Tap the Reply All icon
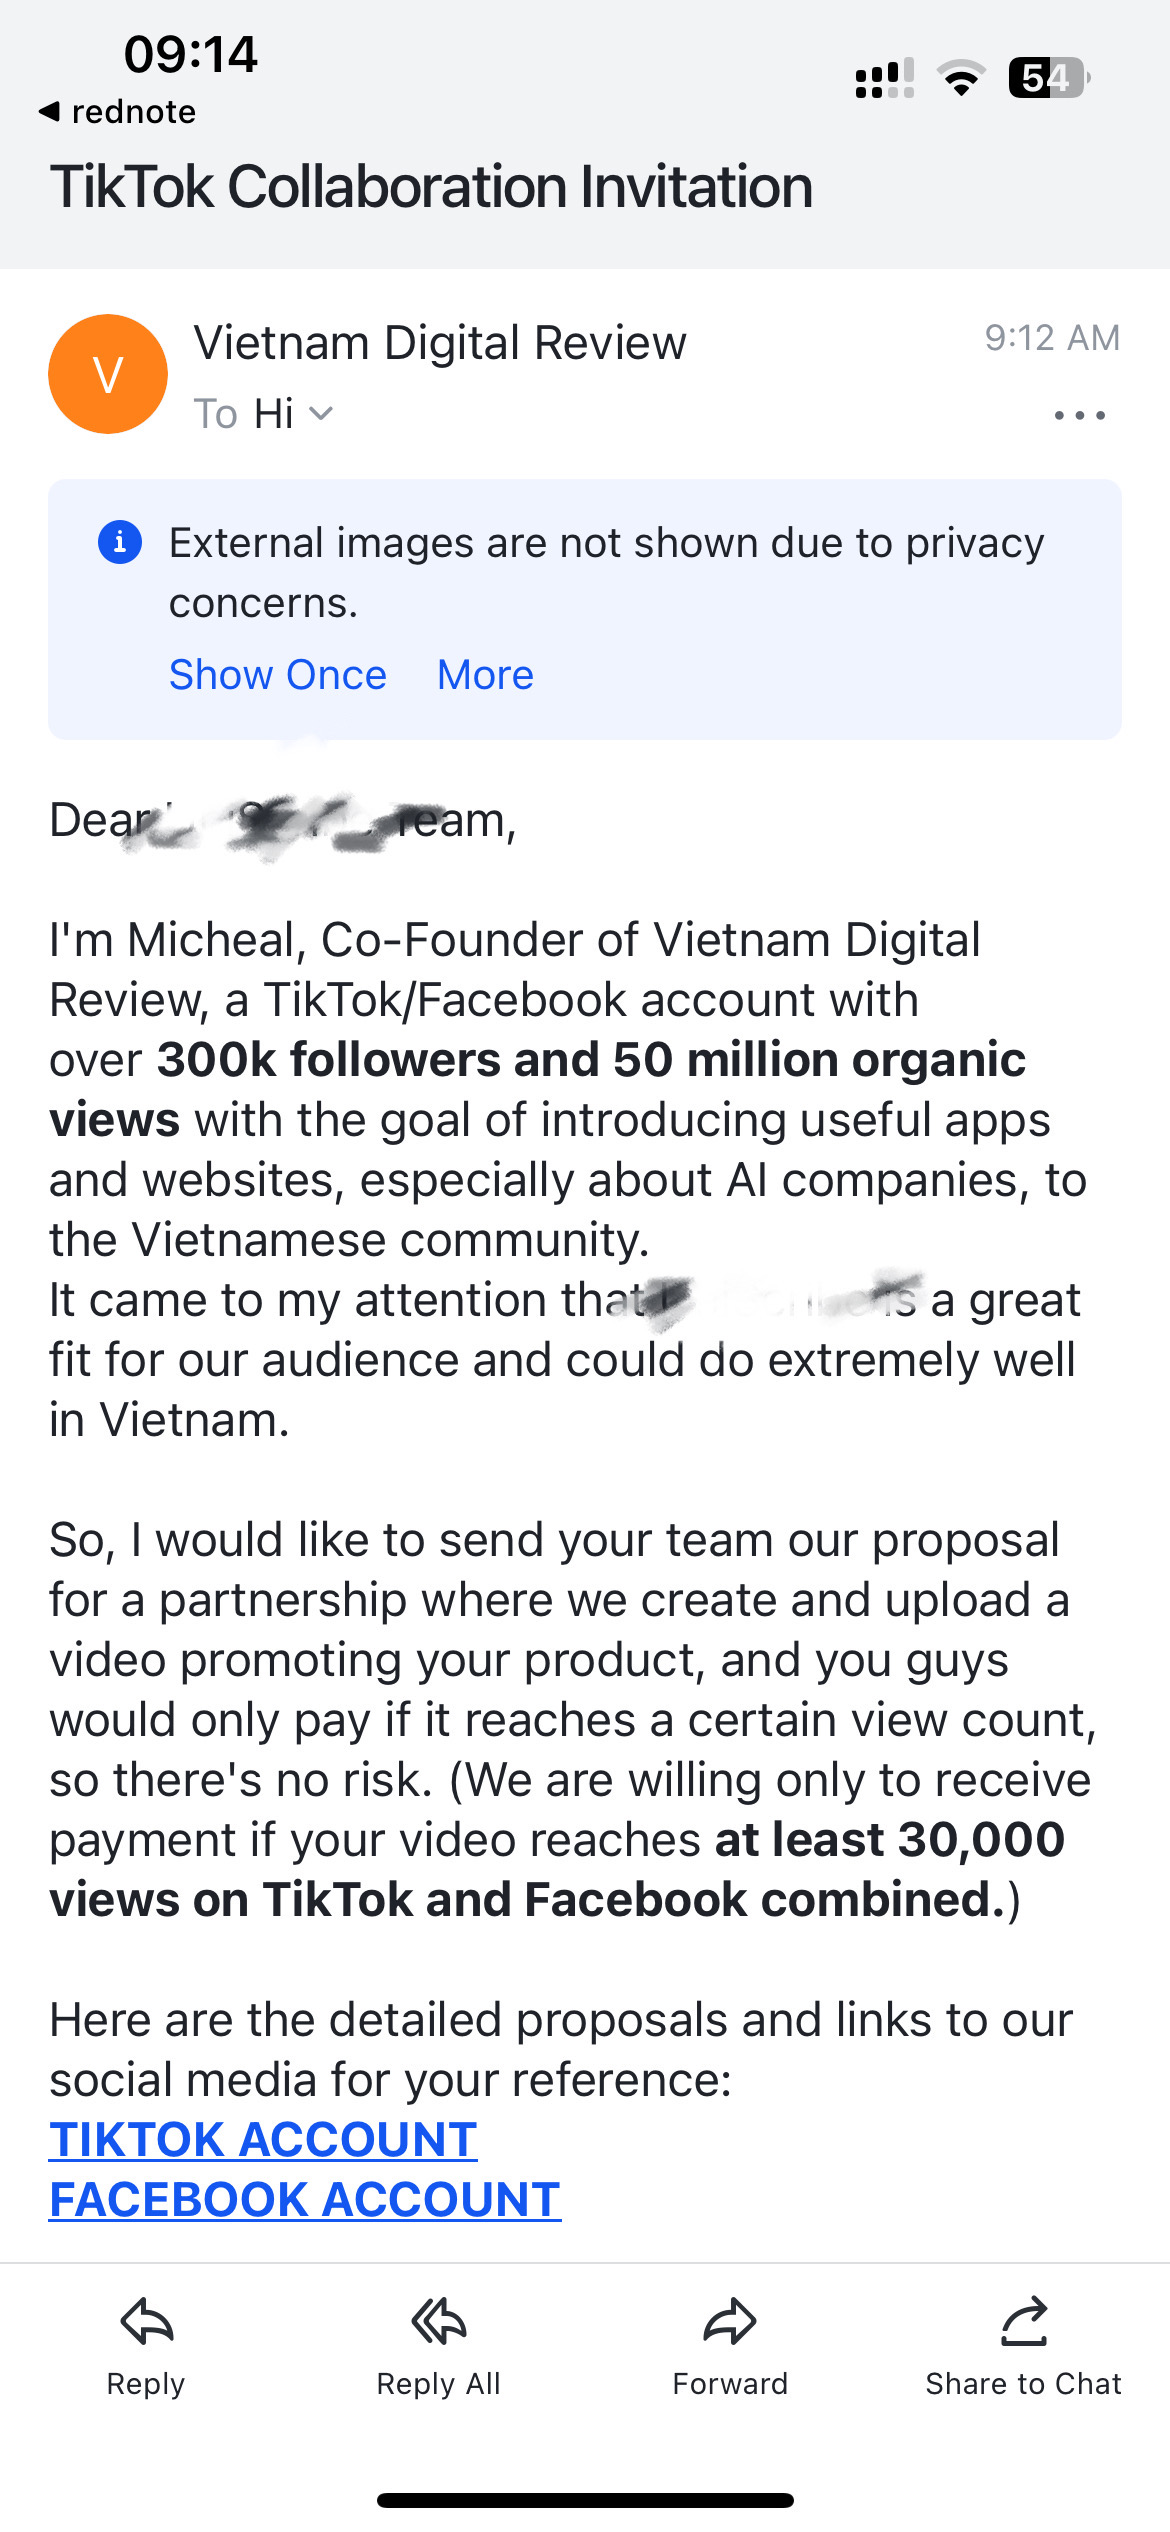Viewport: 1170px width, 2532px height. 438,2322
